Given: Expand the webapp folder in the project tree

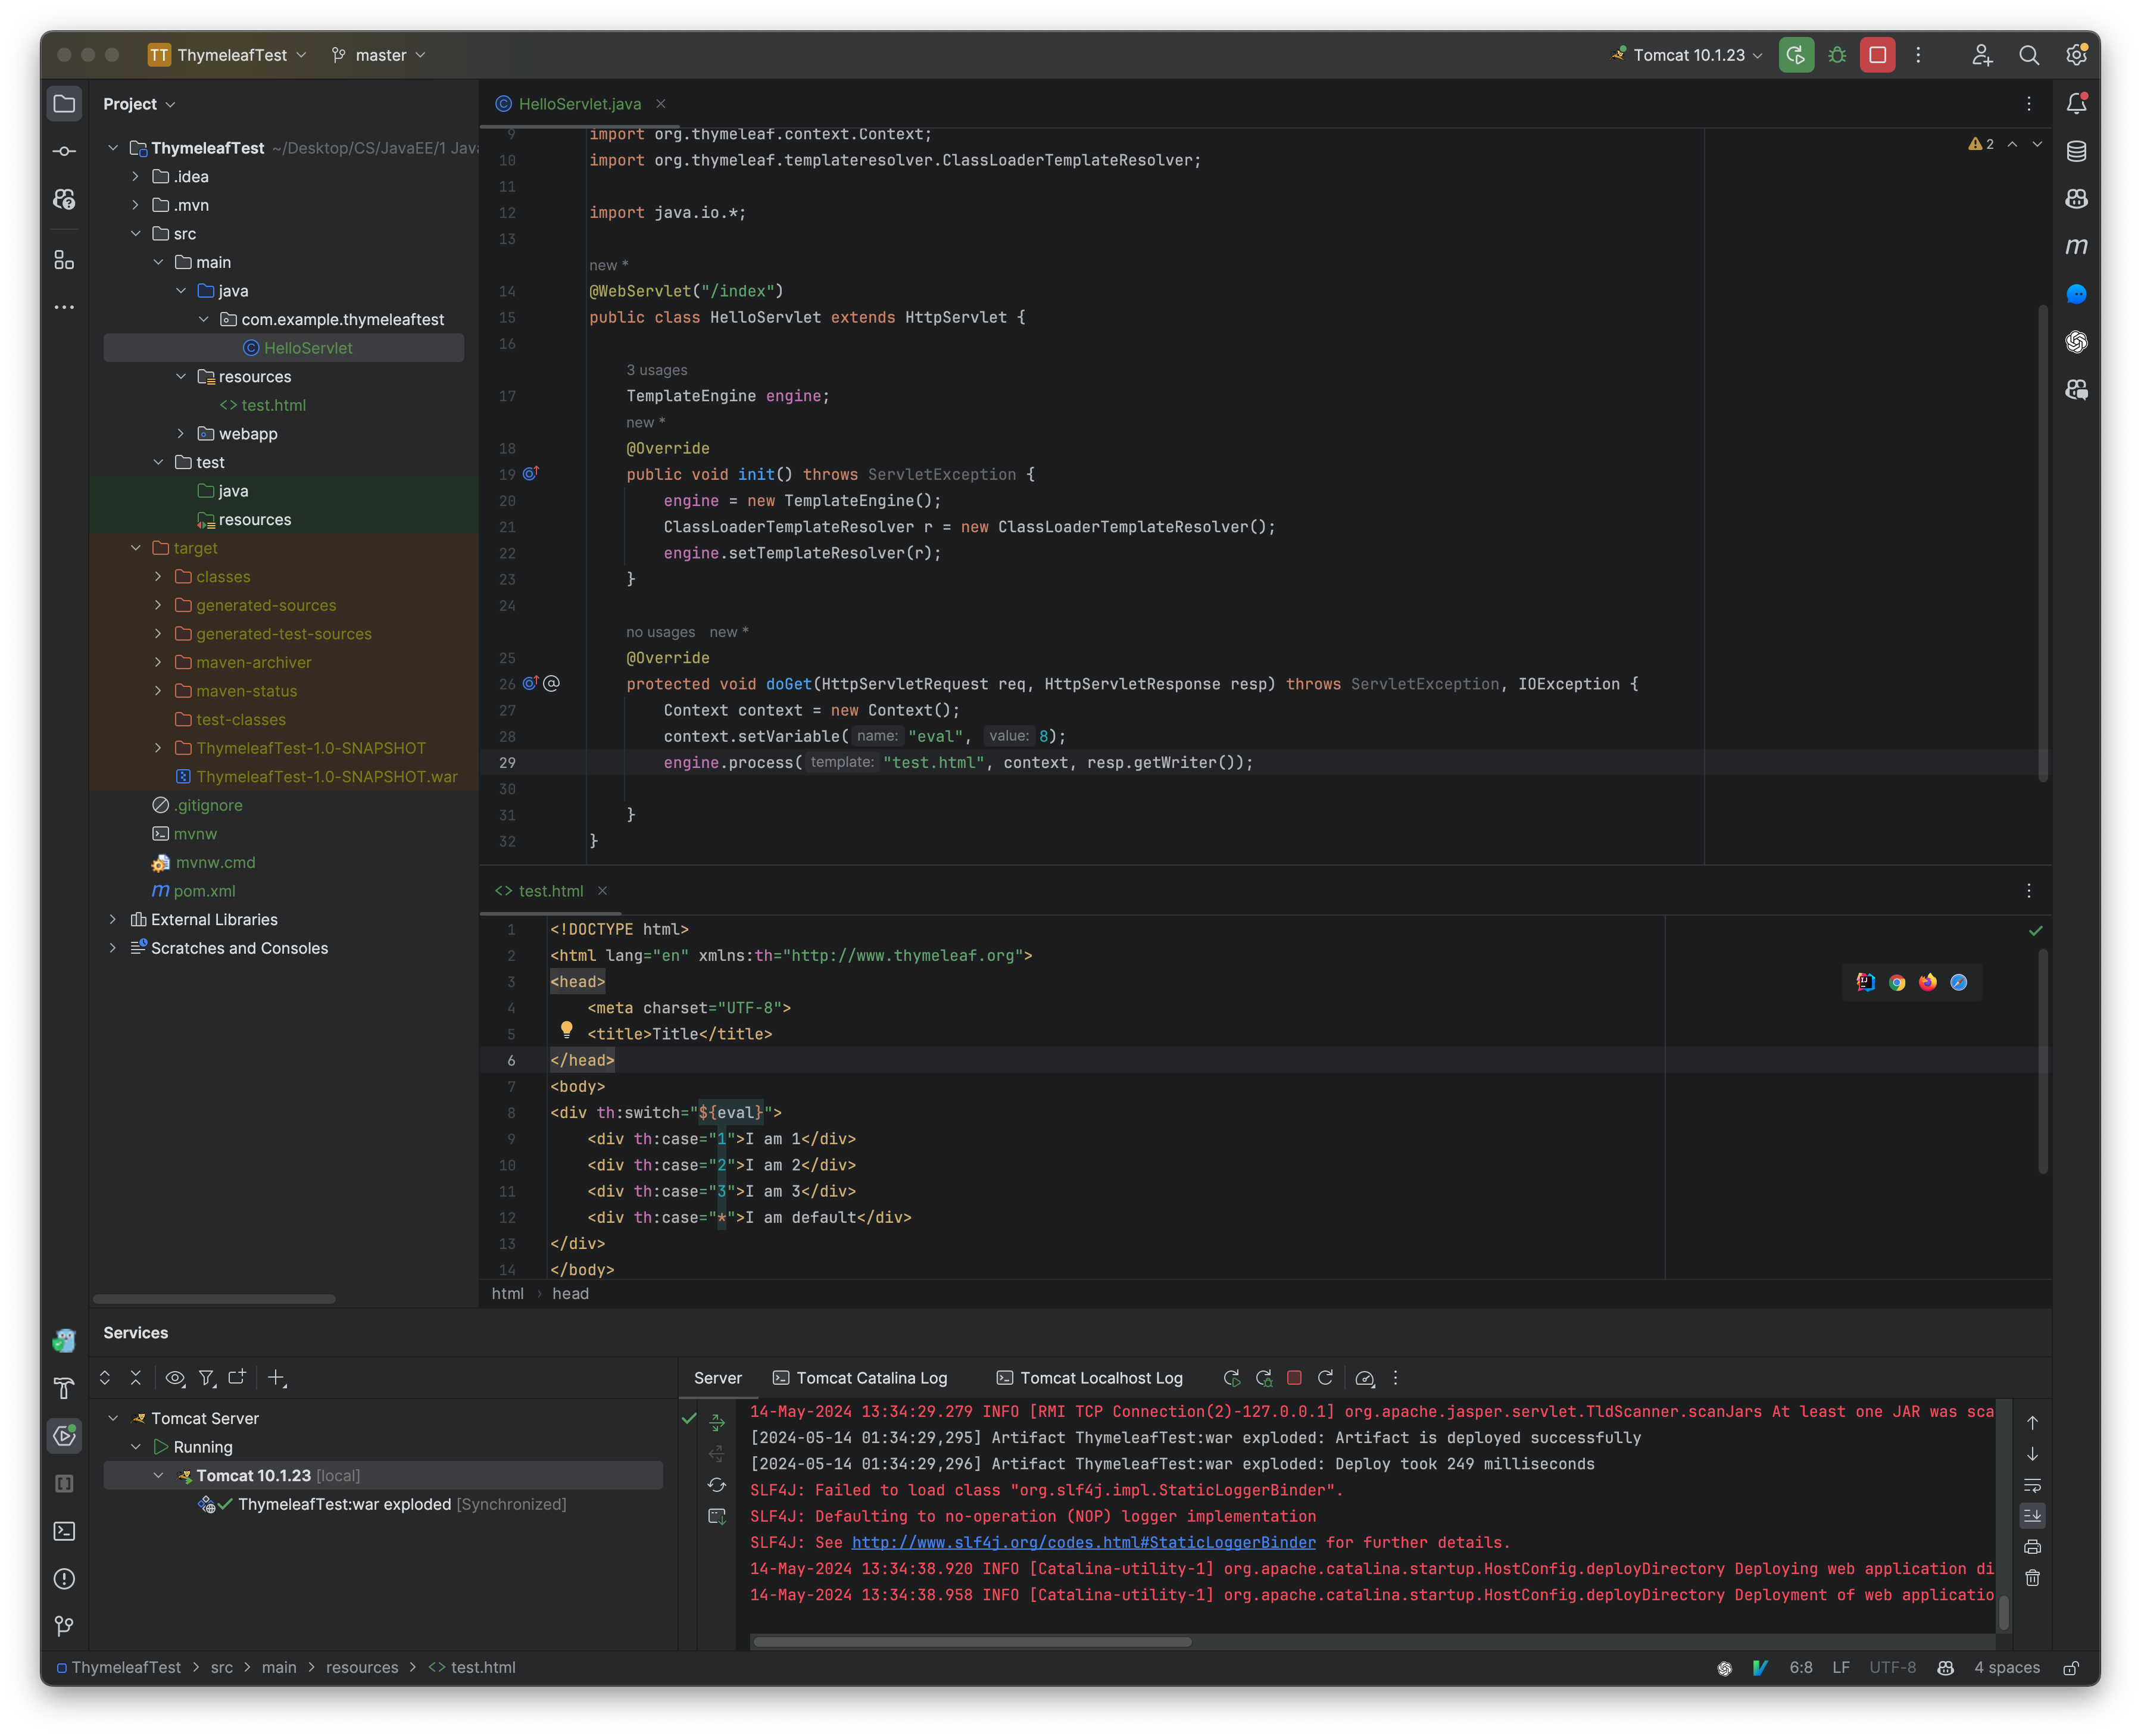Looking at the screenshot, I should tap(181, 433).
